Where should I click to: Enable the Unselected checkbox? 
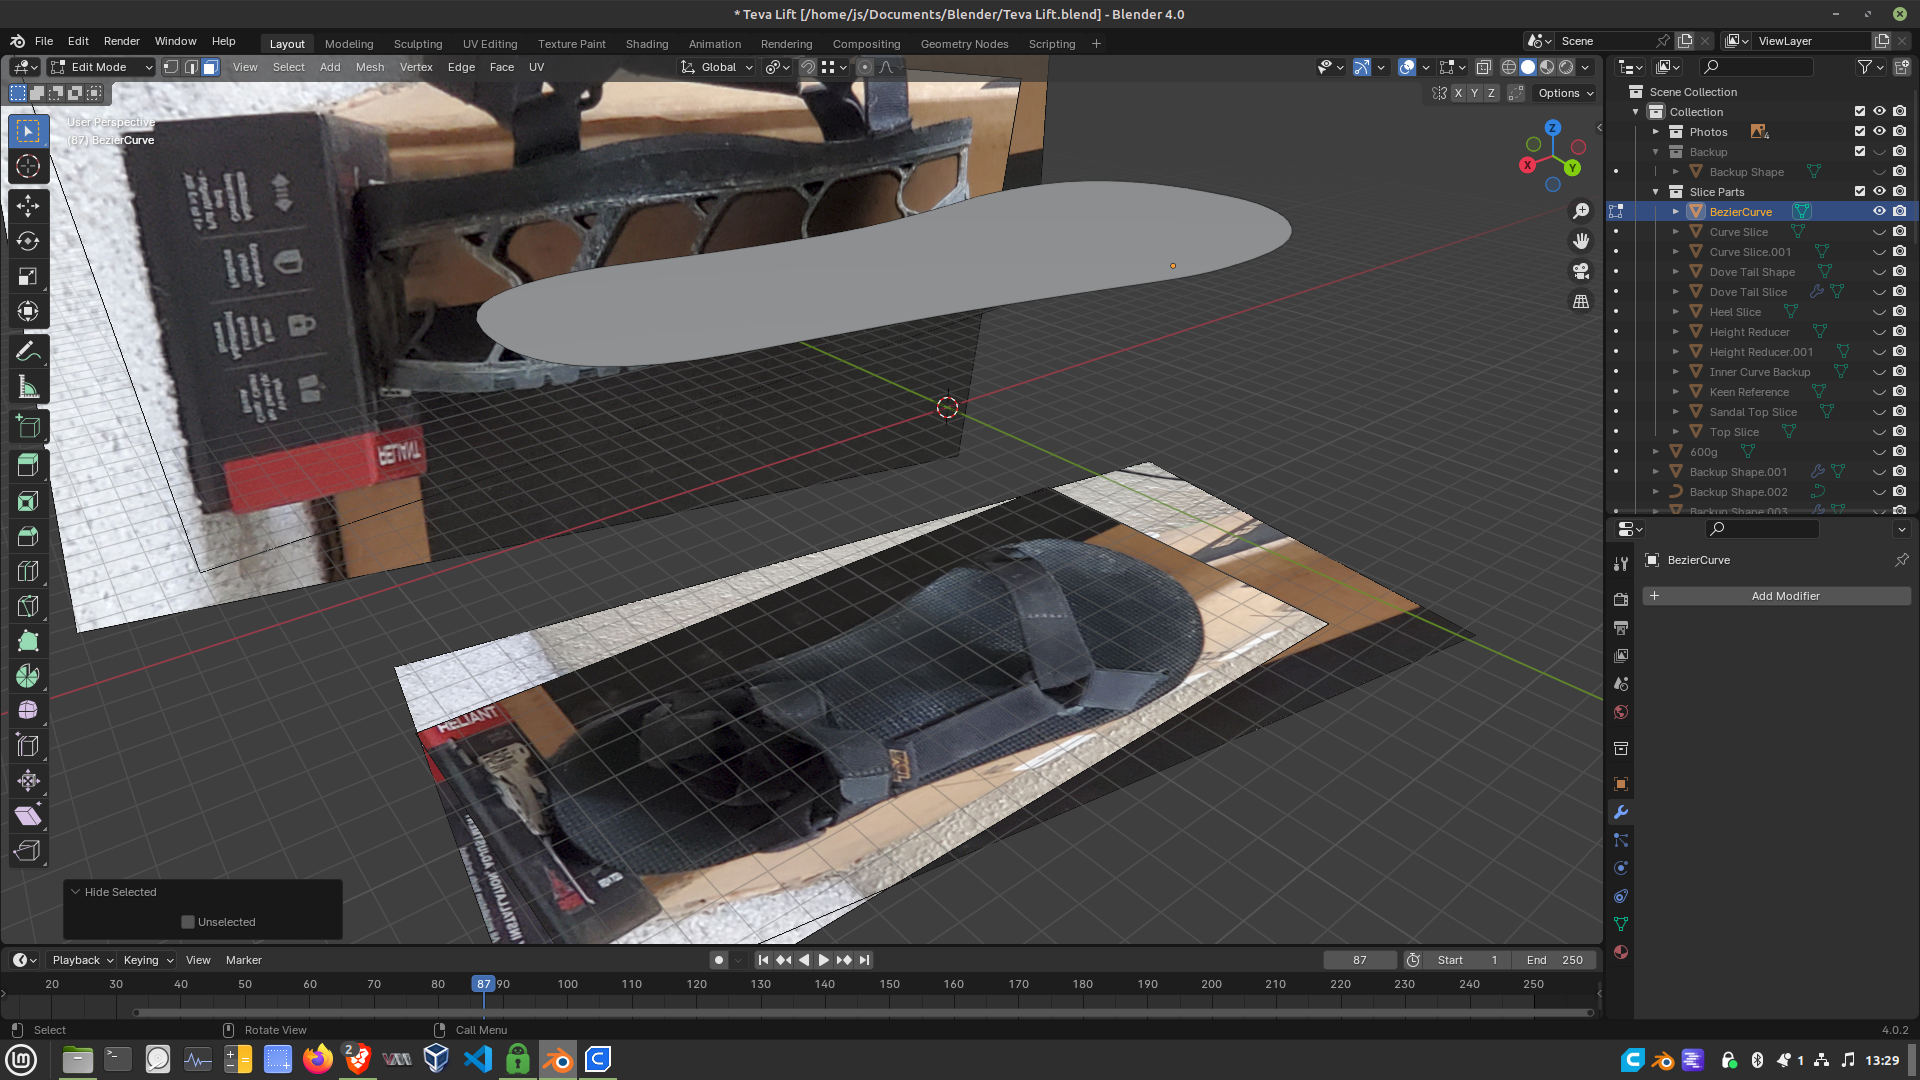188,922
